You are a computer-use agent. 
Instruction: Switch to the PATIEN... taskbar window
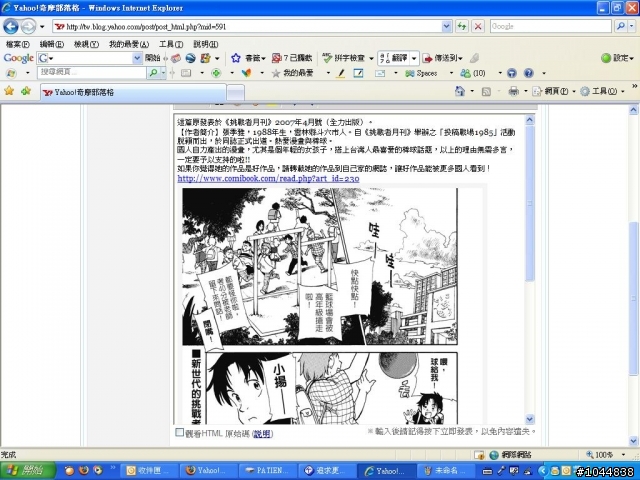(x=269, y=471)
